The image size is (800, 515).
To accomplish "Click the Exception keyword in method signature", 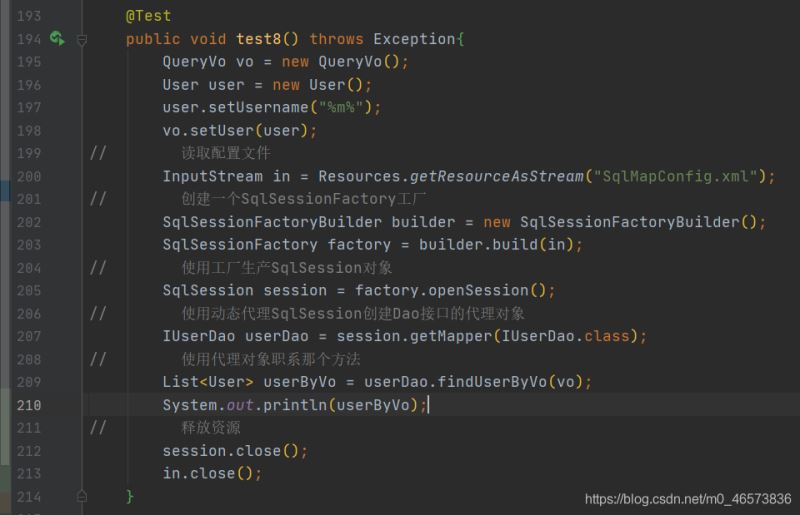I will [414, 39].
